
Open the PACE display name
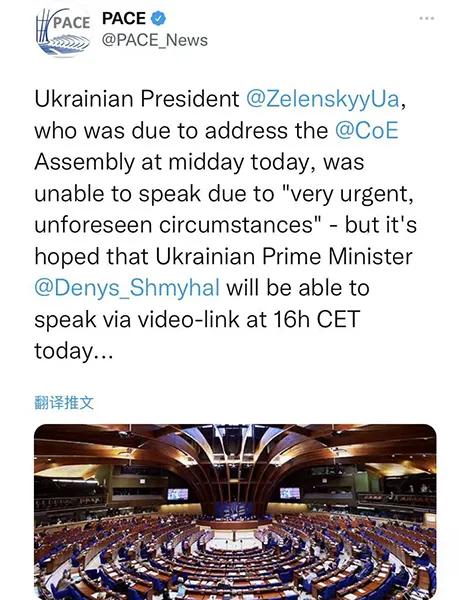[x=124, y=18]
